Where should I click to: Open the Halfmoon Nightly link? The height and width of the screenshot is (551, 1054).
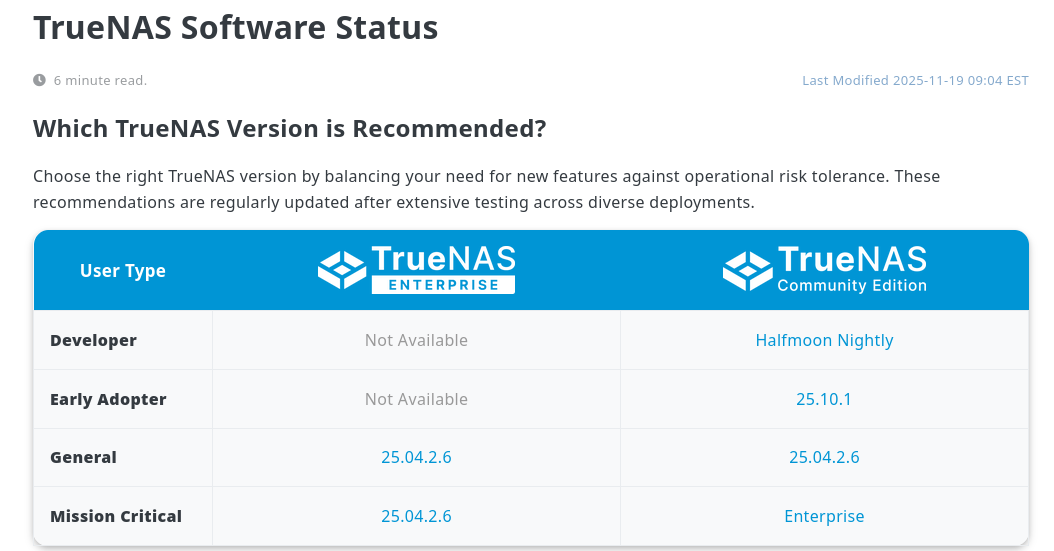pyautogui.click(x=824, y=340)
